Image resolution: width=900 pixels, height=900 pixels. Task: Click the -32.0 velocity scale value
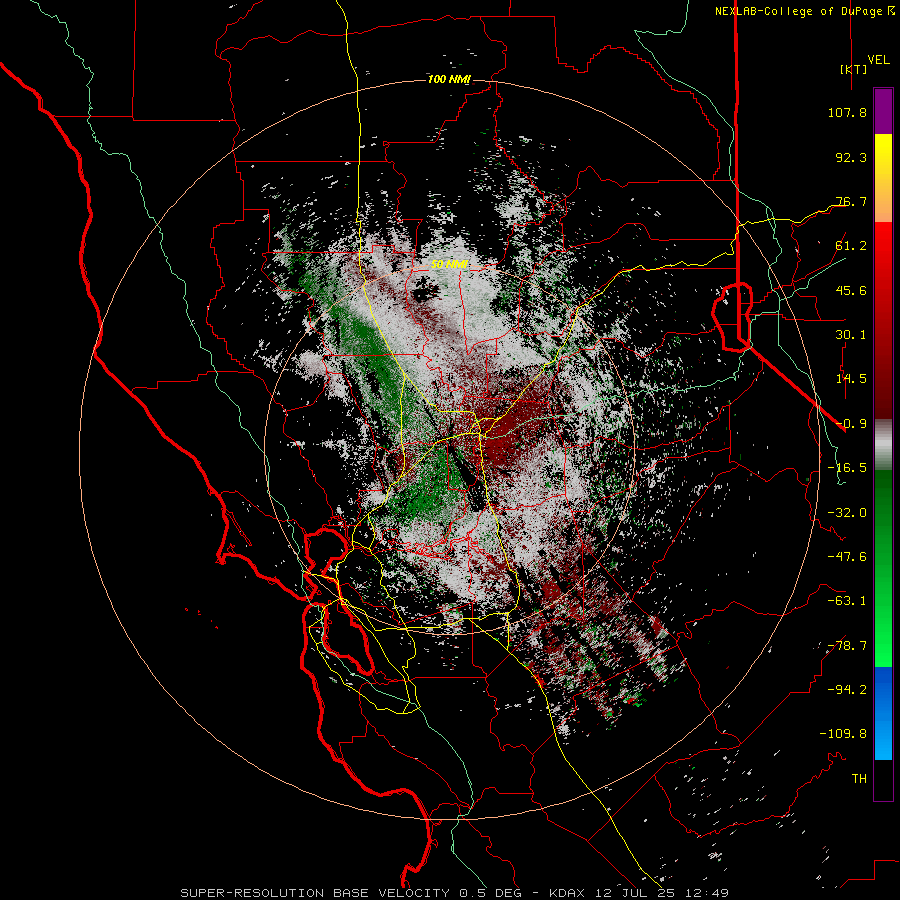point(847,513)
